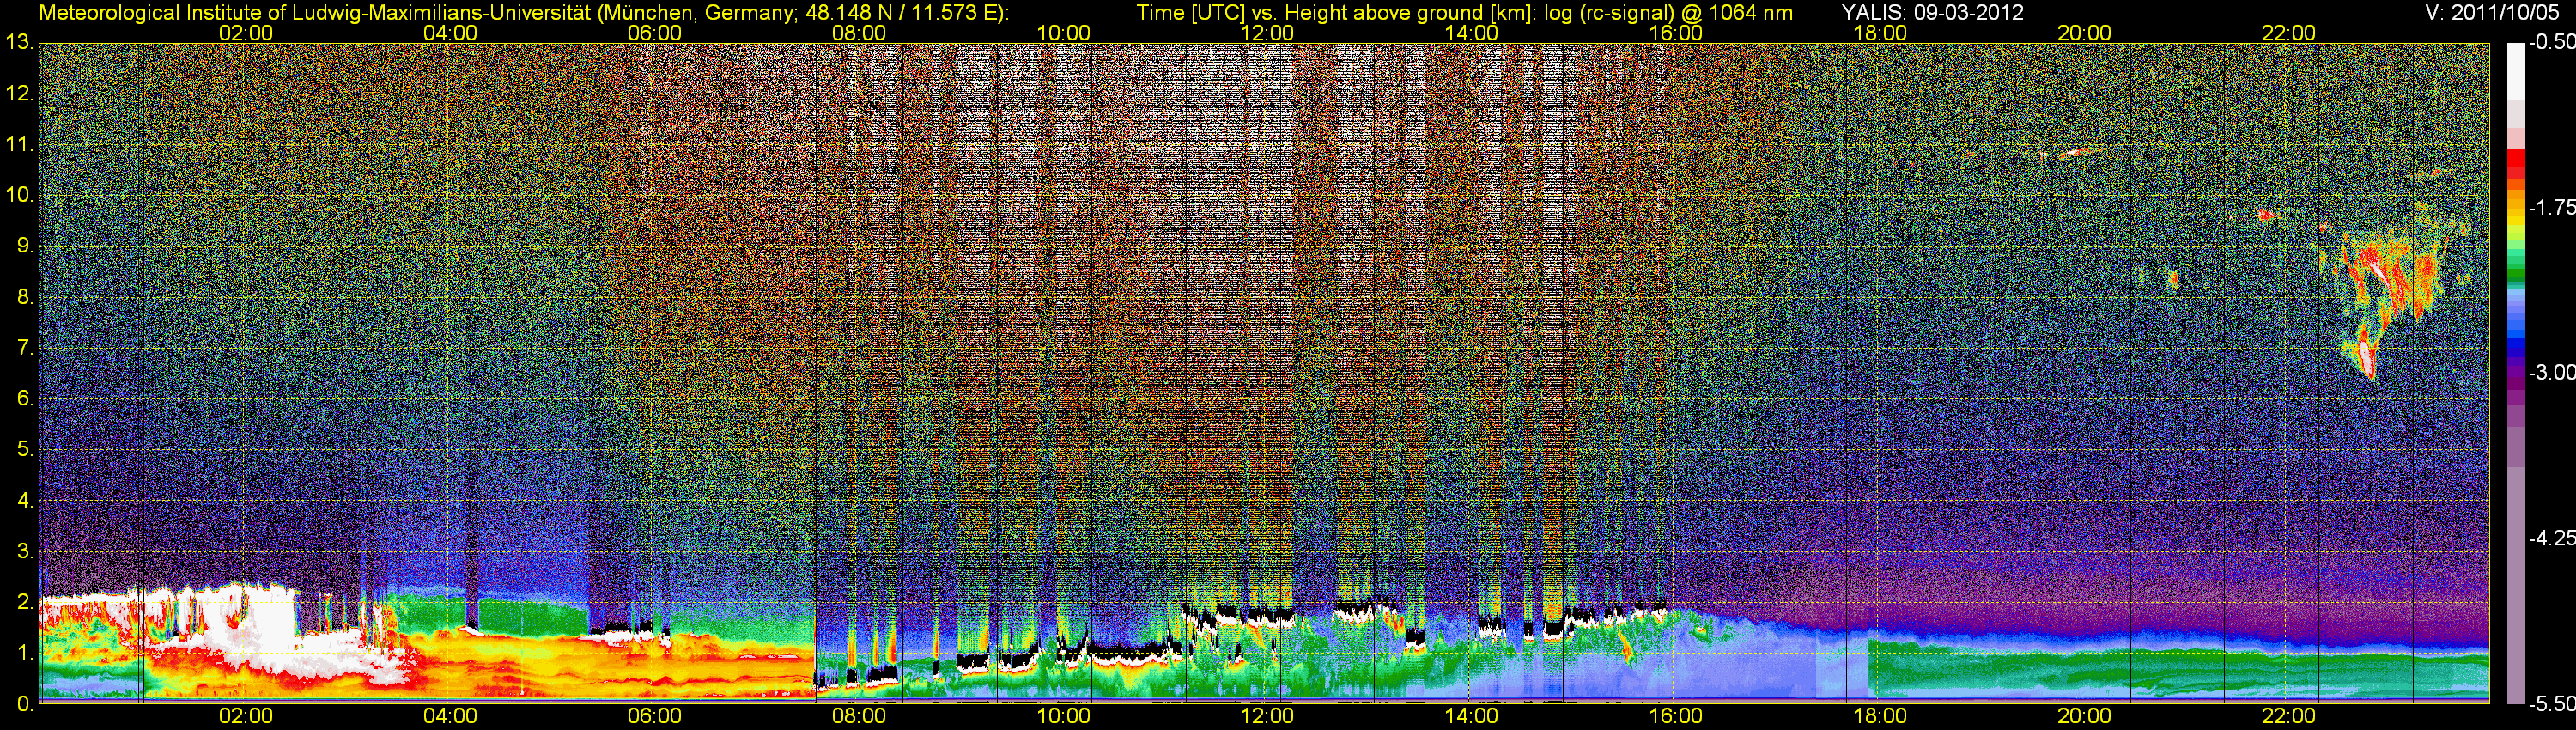Click the -0.50 color scale value
This screenshot has width=2576, height=730.
[2551, 43]
